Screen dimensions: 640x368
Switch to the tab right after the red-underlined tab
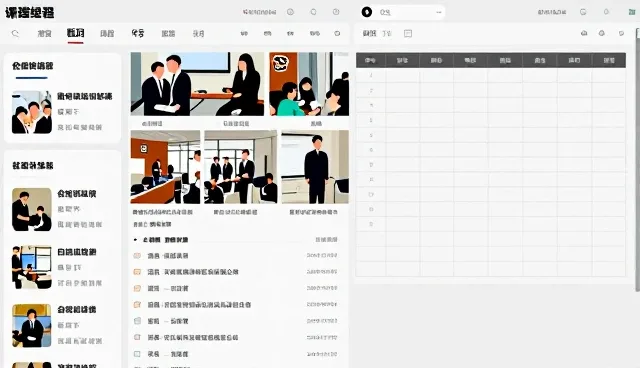(x=107, y=33)
